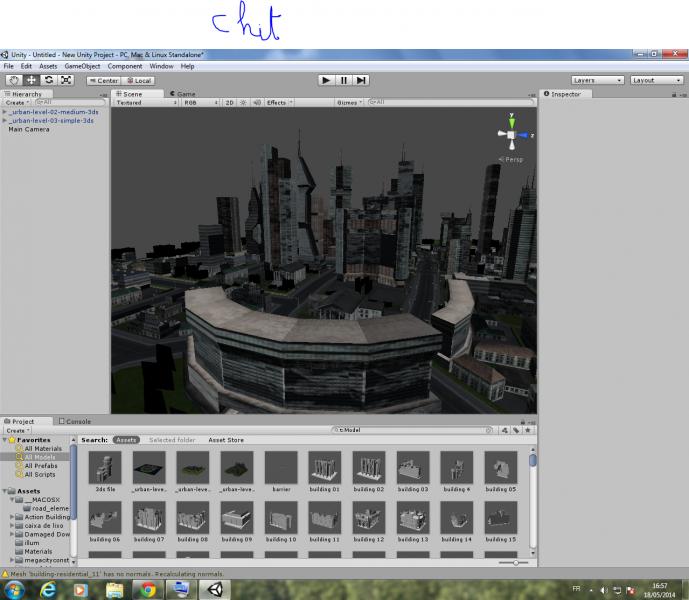The height and width of the screenshot is (600, 689).
Task: Click the Pause button
Action: coord(344,80)
